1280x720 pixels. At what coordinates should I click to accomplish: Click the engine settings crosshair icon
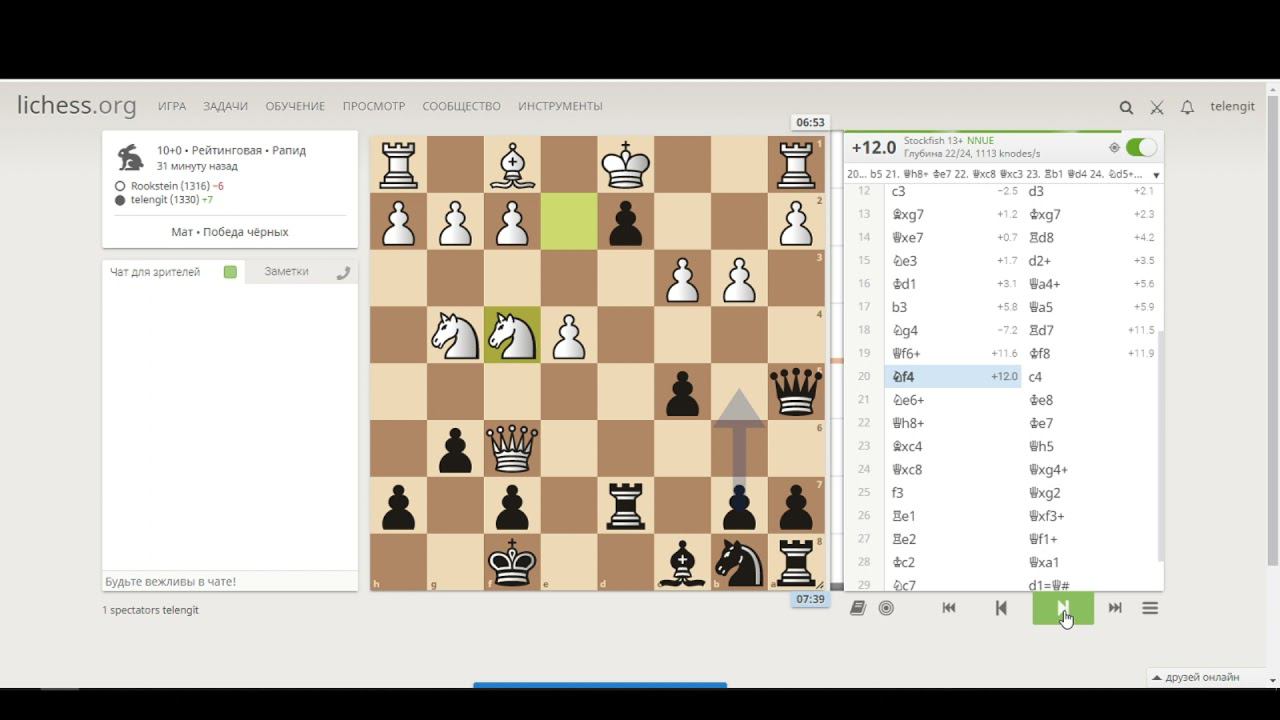click(1114, 148)
